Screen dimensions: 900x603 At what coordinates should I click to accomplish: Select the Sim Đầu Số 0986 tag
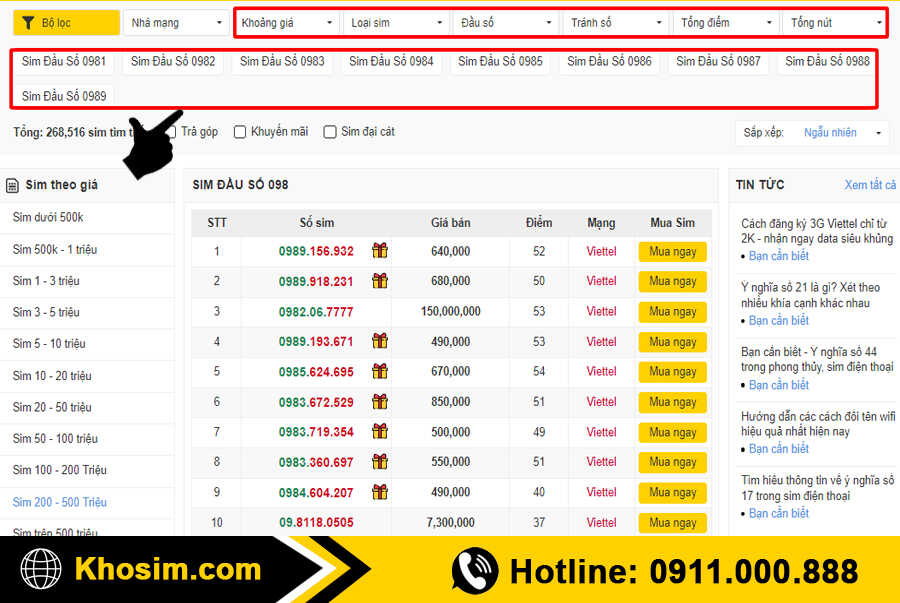[609, 61]
